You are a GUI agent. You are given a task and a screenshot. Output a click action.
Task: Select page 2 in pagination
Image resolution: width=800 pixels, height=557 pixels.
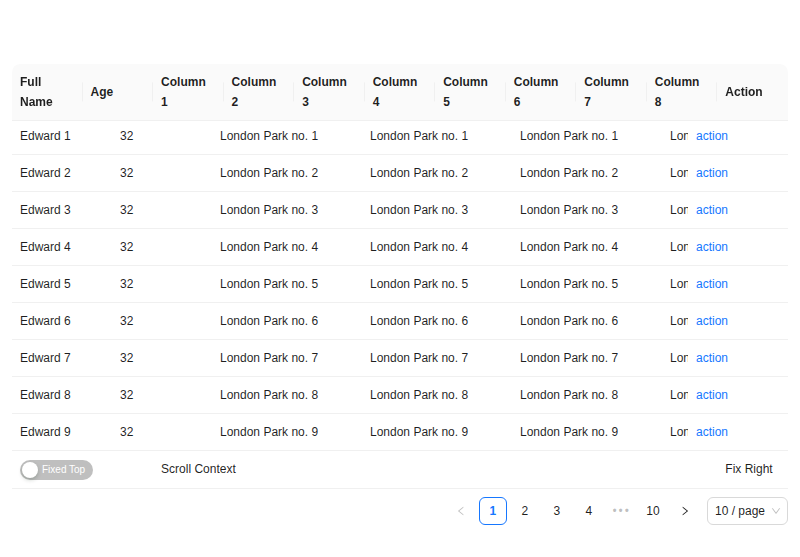coord(525,511)
